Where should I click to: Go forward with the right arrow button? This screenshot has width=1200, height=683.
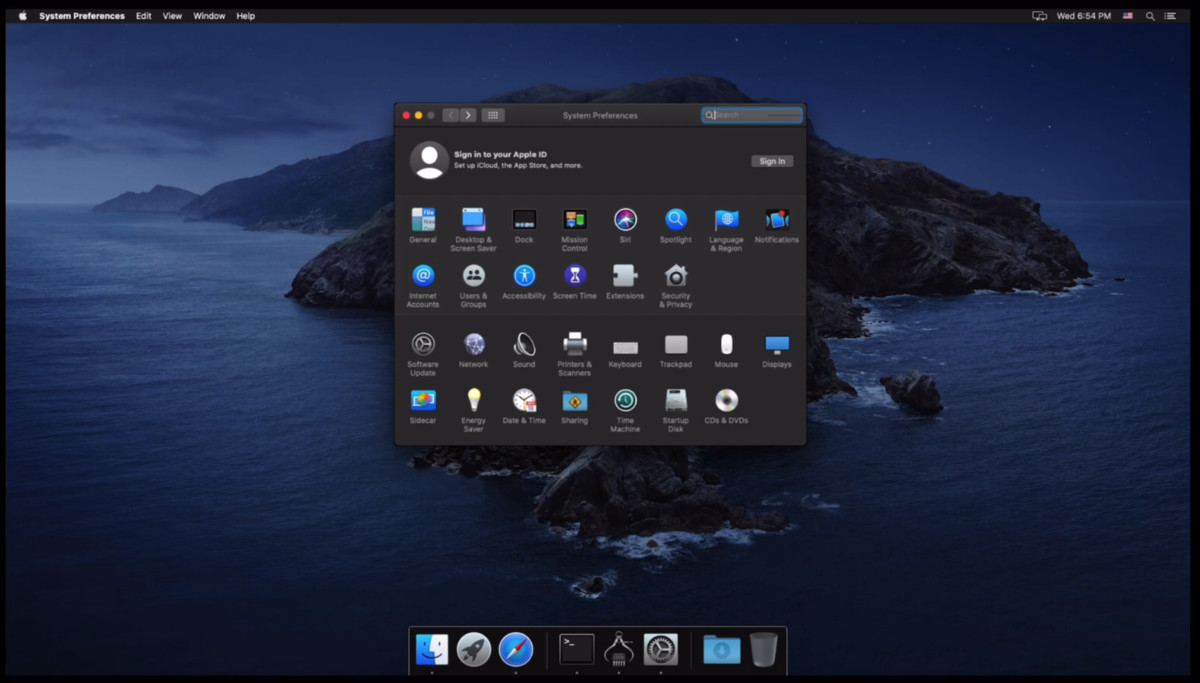468,115
